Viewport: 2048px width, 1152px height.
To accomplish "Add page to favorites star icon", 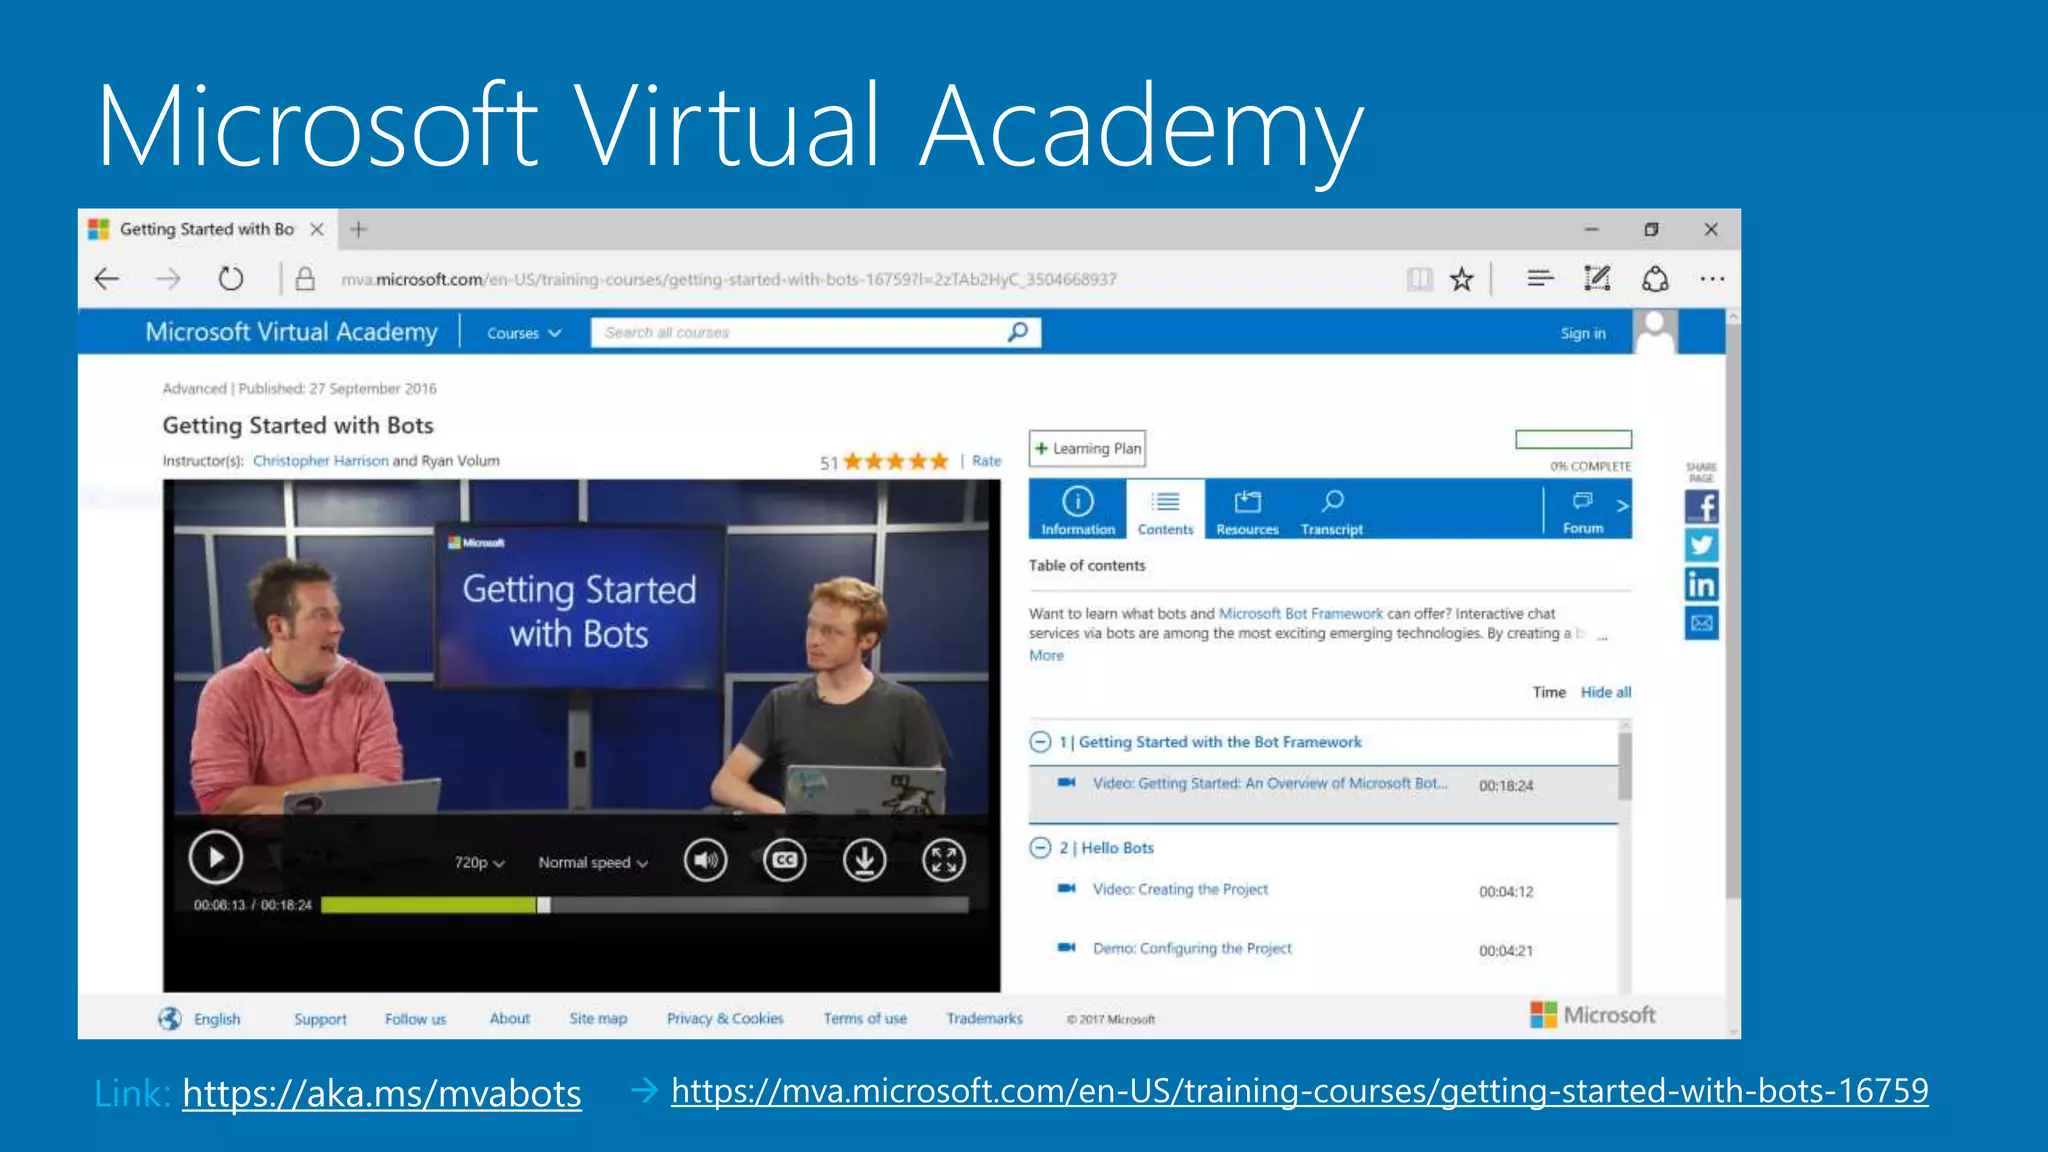I will [x=1462, y=279].
